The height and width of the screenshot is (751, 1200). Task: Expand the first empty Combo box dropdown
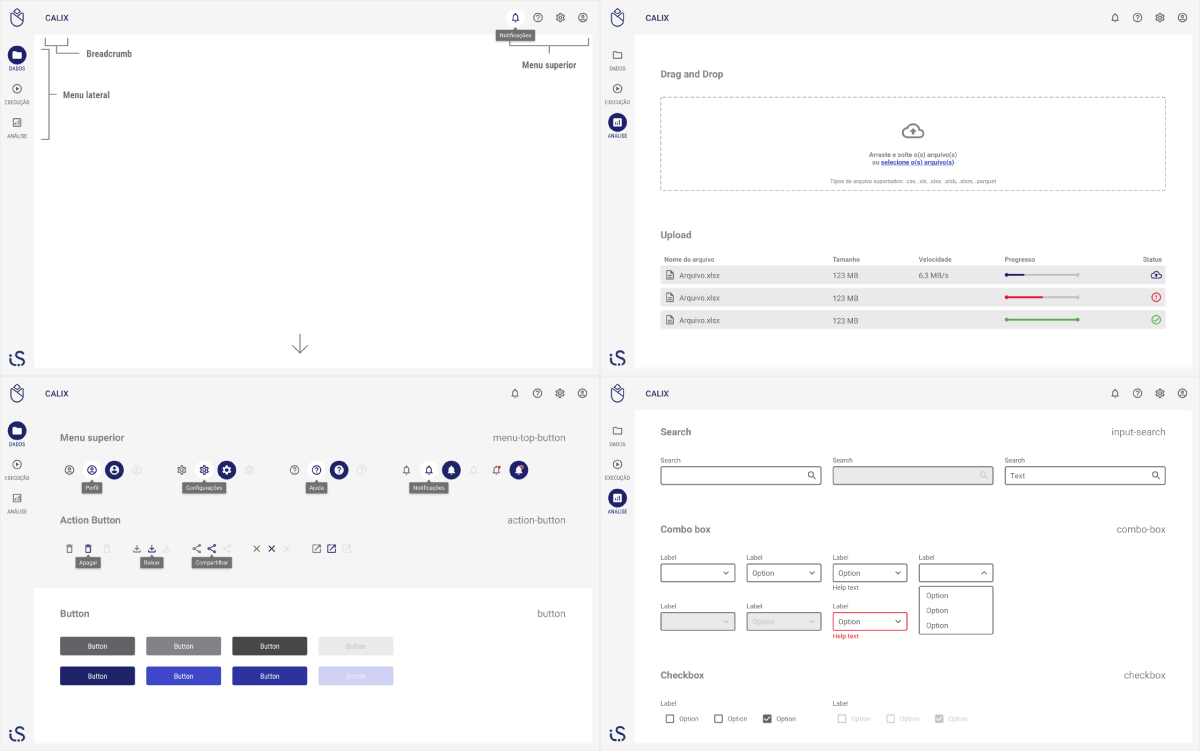pos(697,572)
